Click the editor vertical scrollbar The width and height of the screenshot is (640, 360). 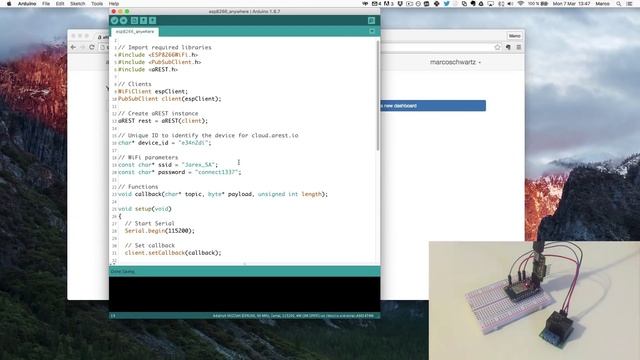pos(378,96)
